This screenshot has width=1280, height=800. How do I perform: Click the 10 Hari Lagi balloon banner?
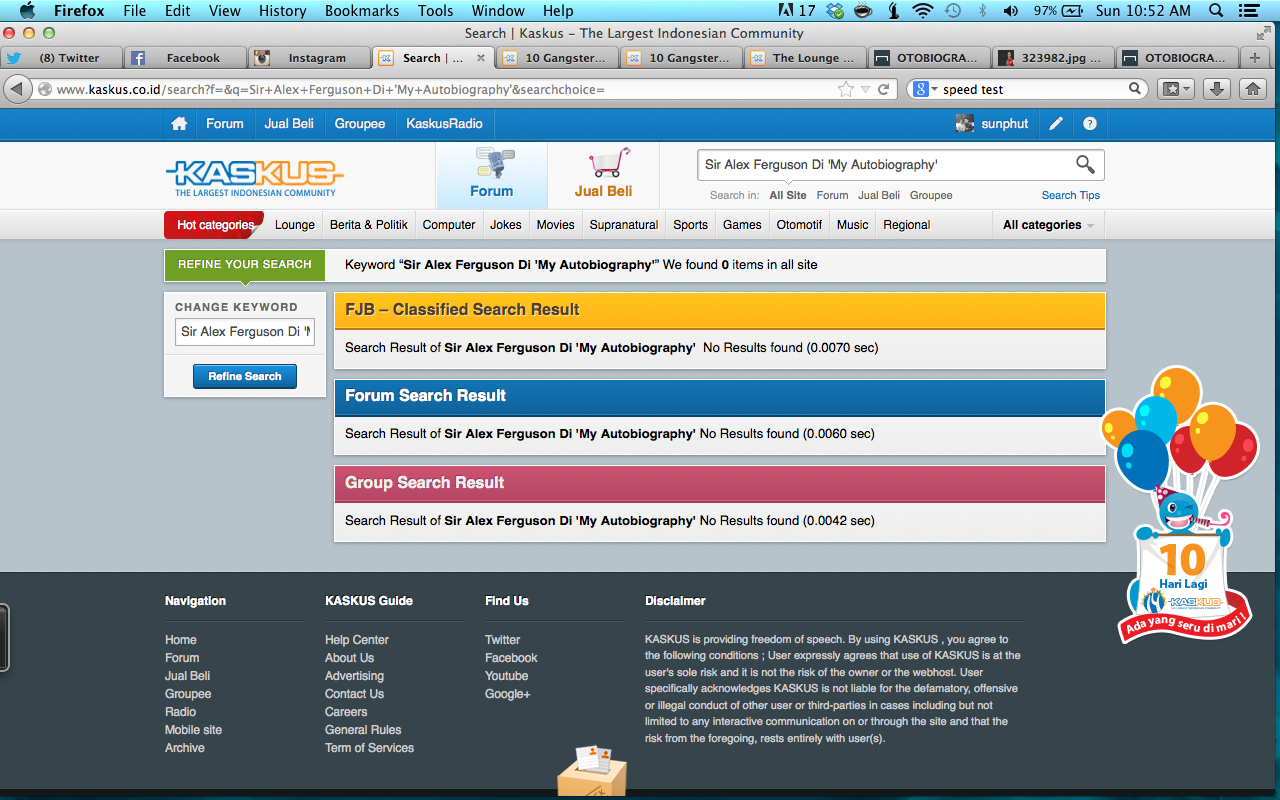(x=1182, y=505)
